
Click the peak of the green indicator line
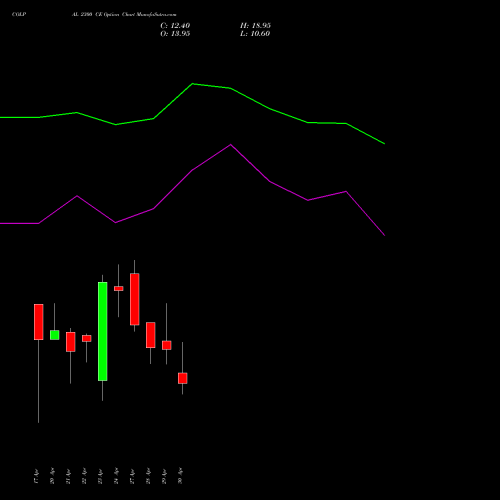tap(193, 84)
